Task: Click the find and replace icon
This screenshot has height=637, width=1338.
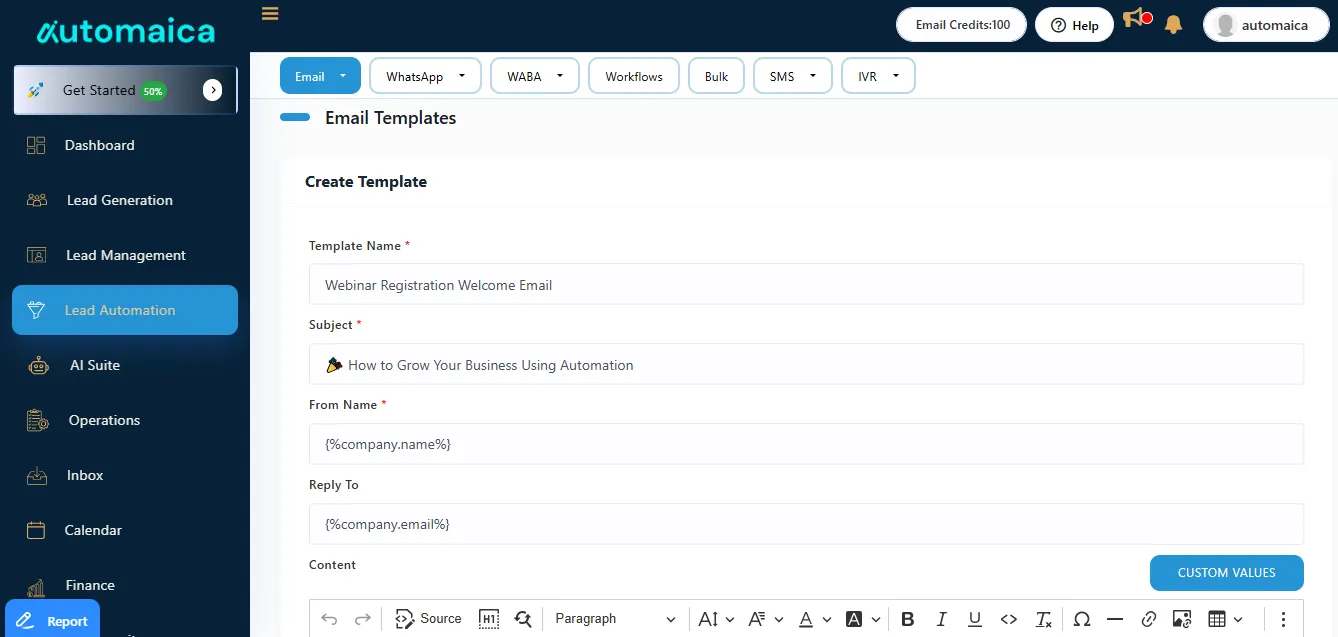Action: 523,619
